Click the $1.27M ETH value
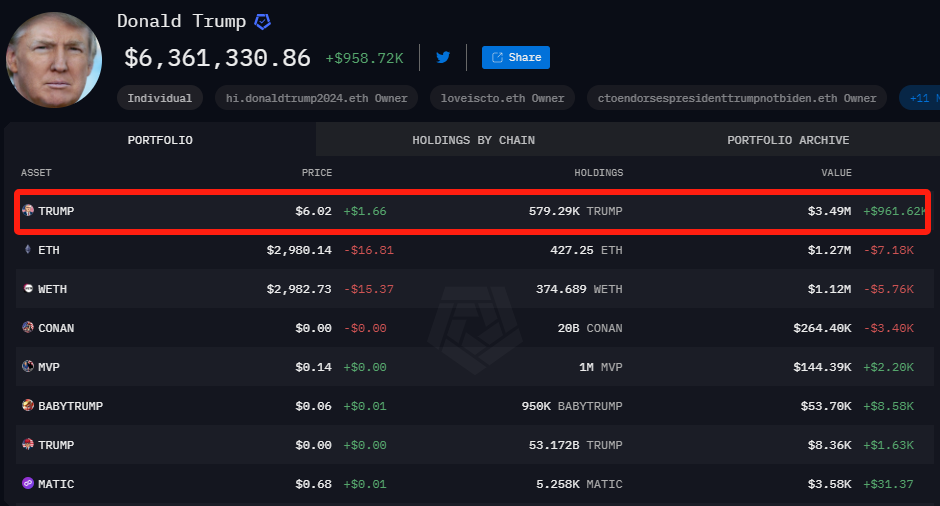The height and width of the screenshot is (506, 940). point(829,250)
